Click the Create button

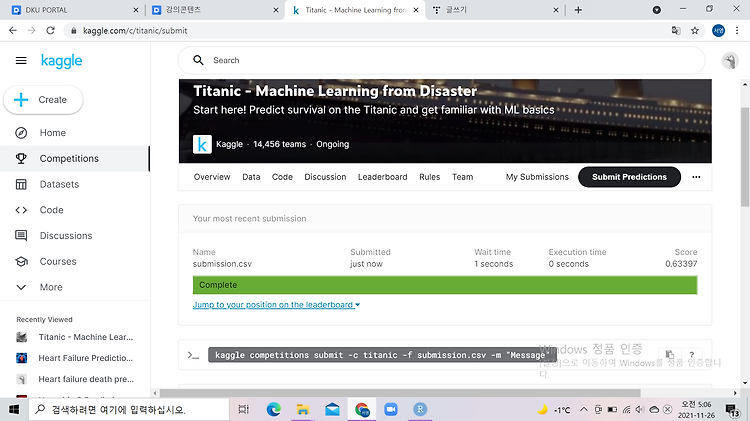click(x=43, y=100)
